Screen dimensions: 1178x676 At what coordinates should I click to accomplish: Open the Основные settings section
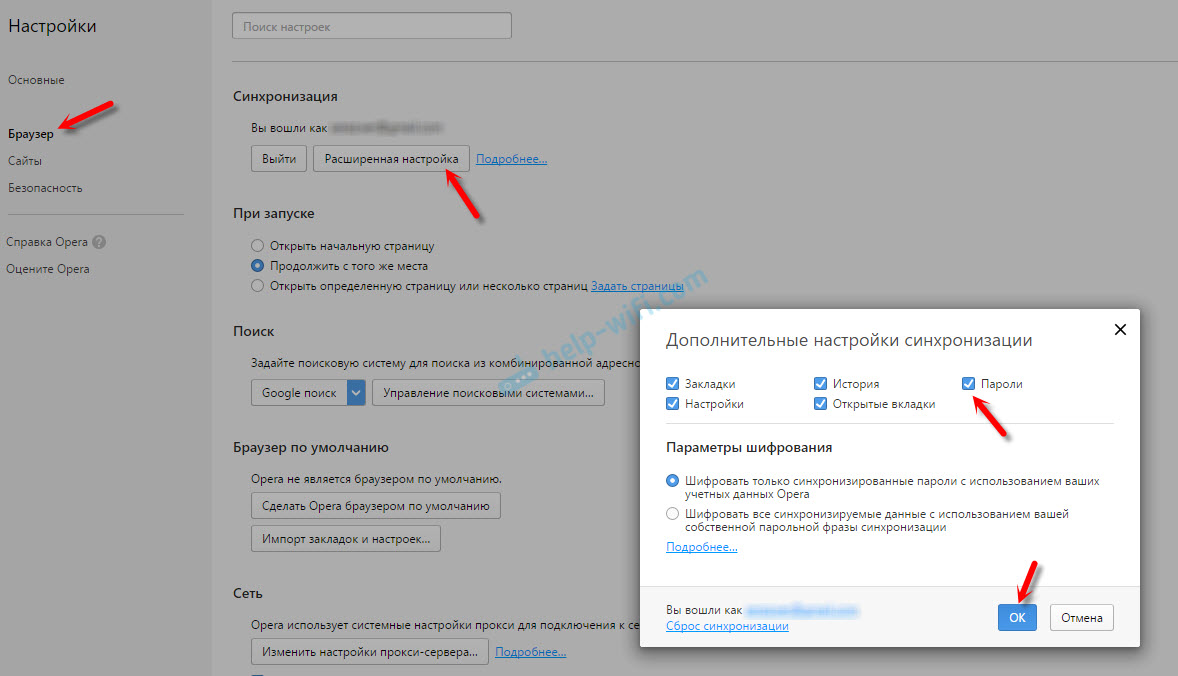(36, 80)
